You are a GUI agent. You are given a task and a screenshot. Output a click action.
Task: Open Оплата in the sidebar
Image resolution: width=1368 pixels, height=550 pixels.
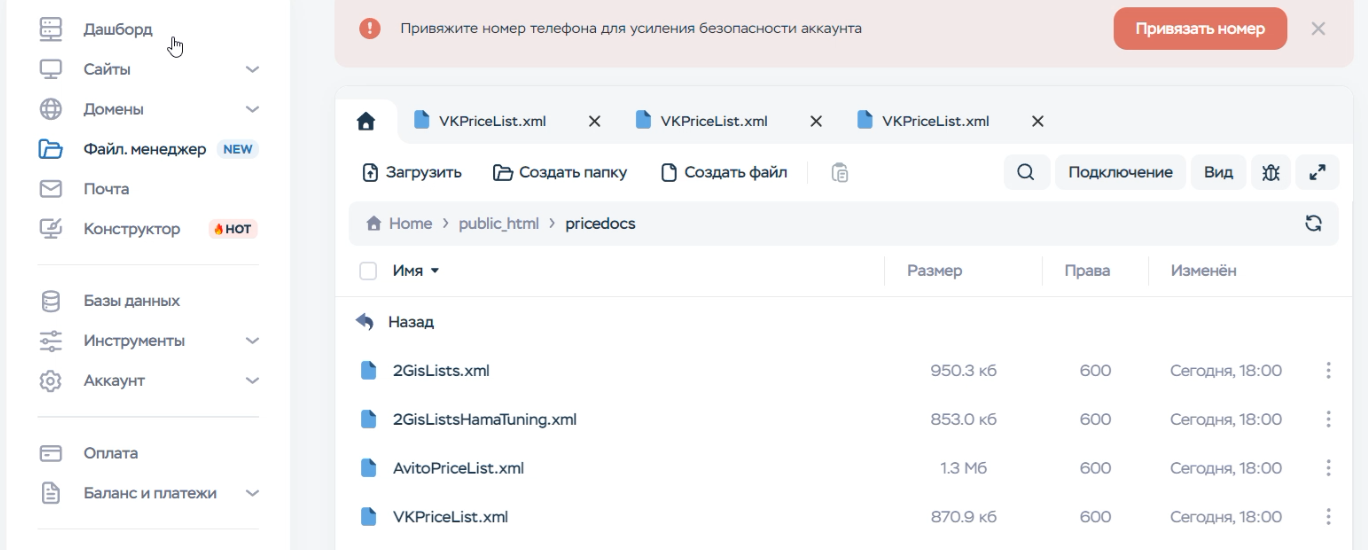click(x=111, y=453)
